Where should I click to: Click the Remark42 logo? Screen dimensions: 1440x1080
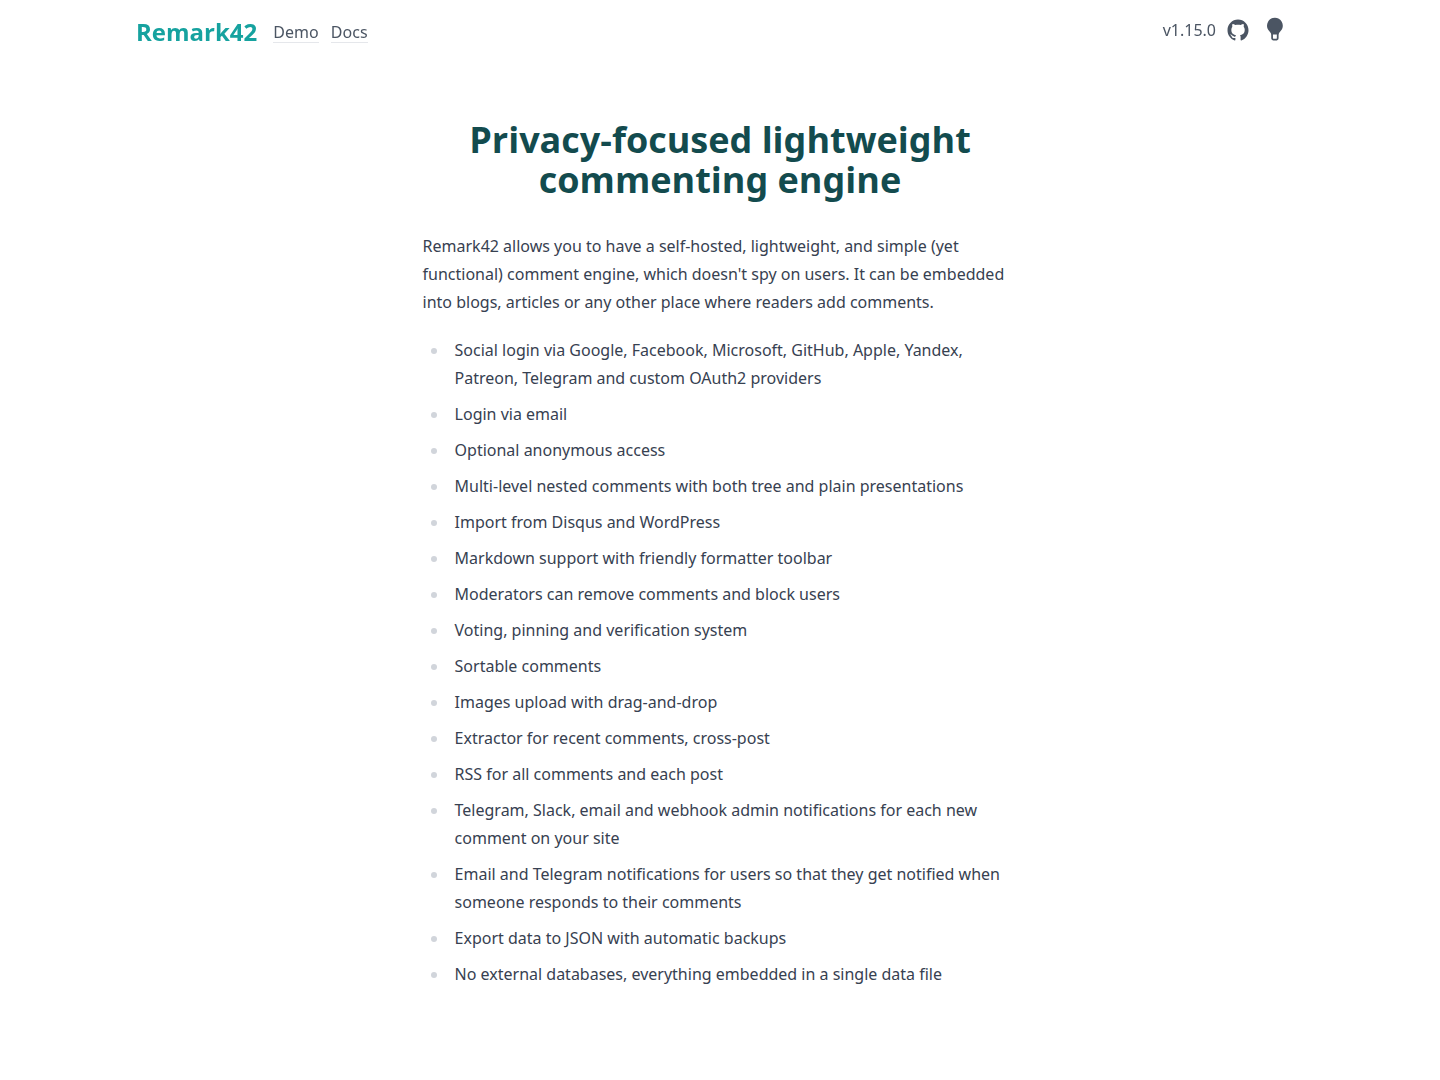(x=197, y=33)
